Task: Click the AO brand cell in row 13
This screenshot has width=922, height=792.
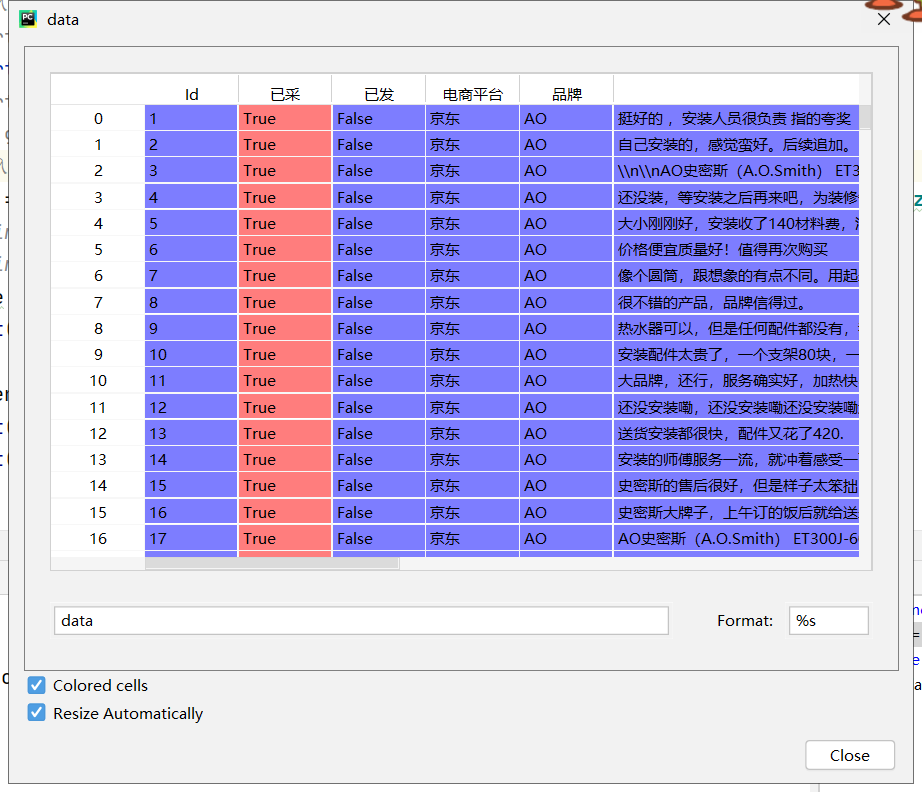Action: (x=566, y=459)
